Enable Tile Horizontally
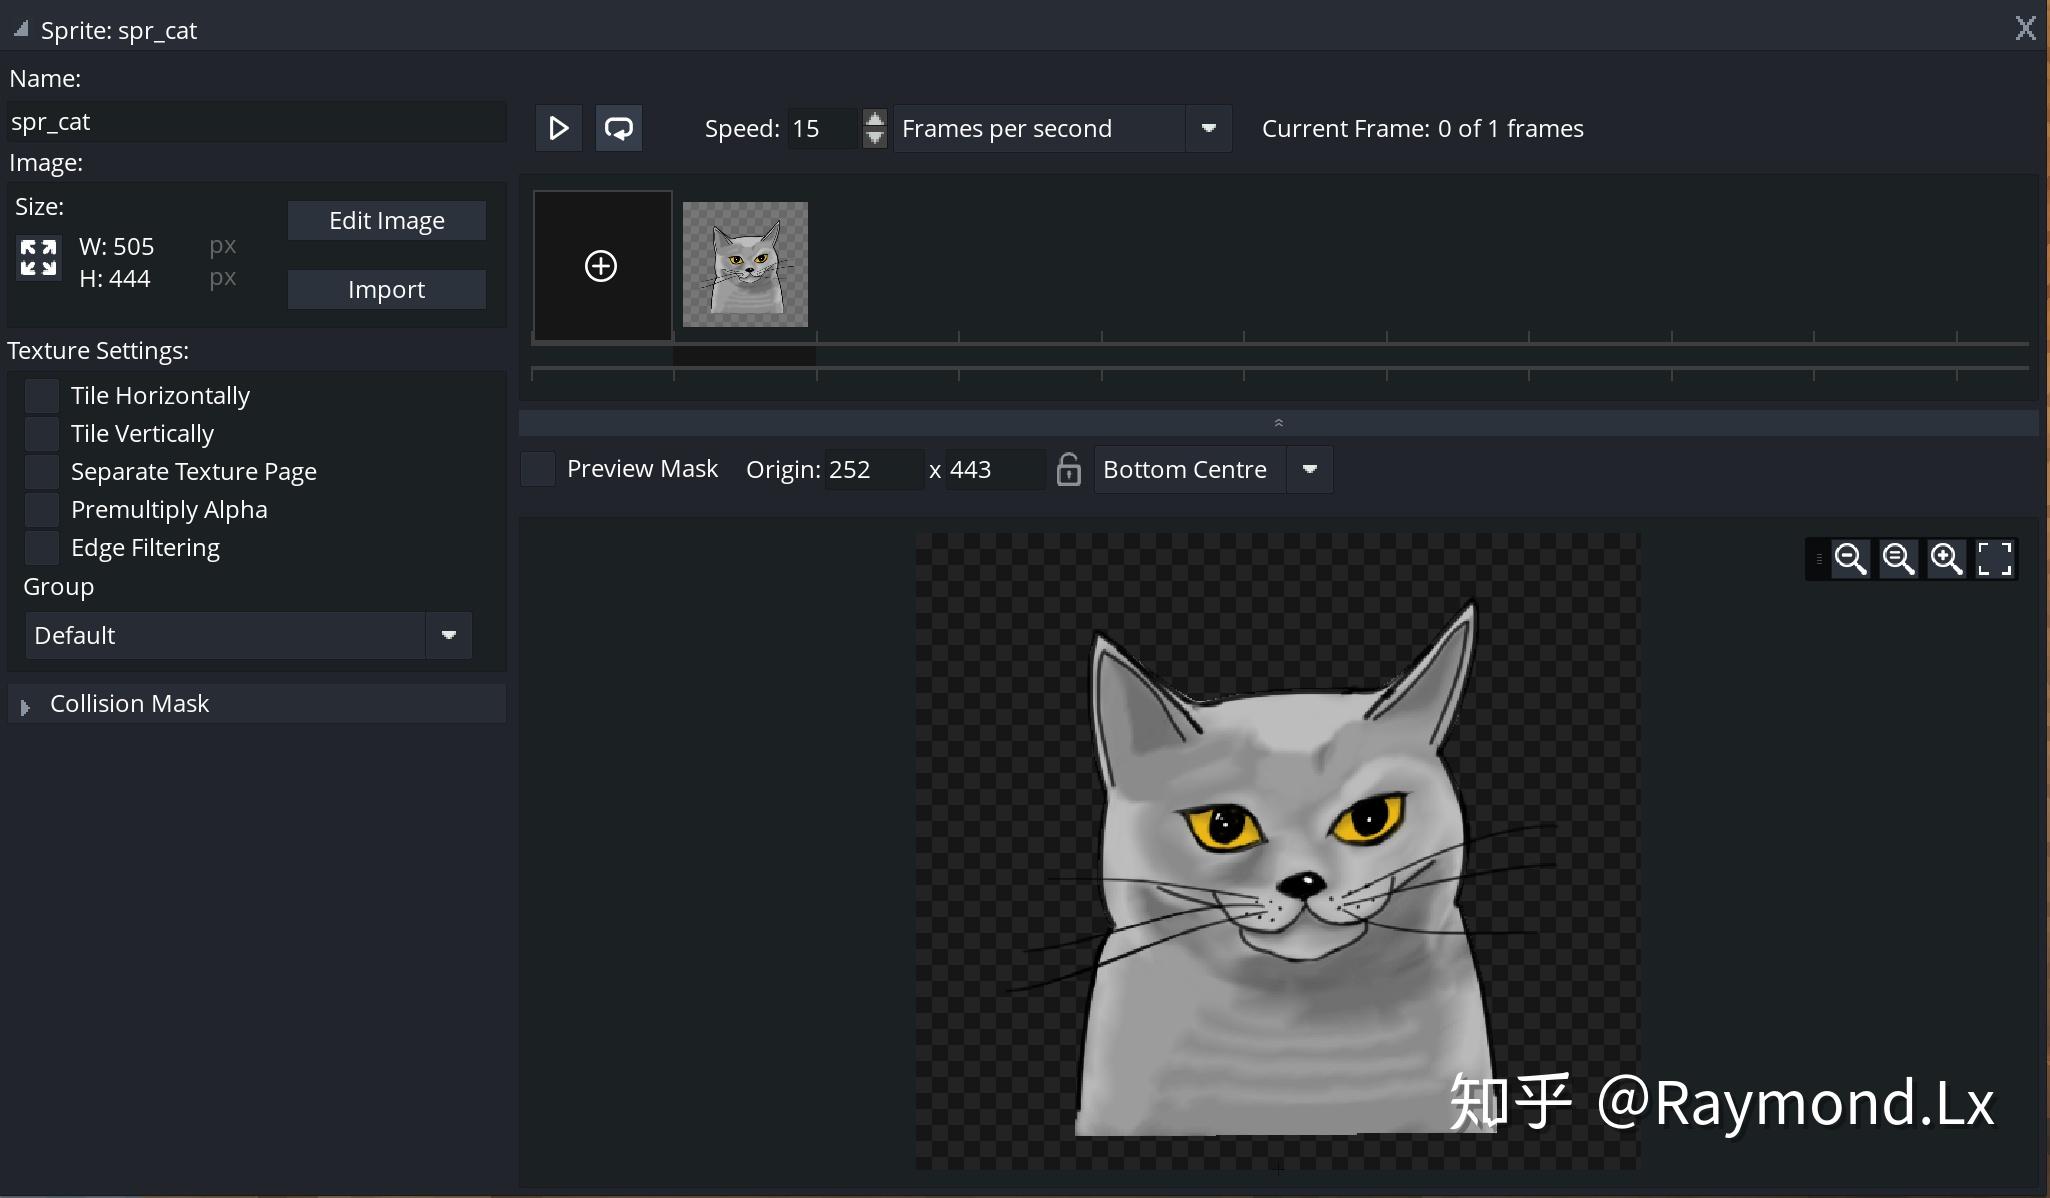 [x=41, y=395]
